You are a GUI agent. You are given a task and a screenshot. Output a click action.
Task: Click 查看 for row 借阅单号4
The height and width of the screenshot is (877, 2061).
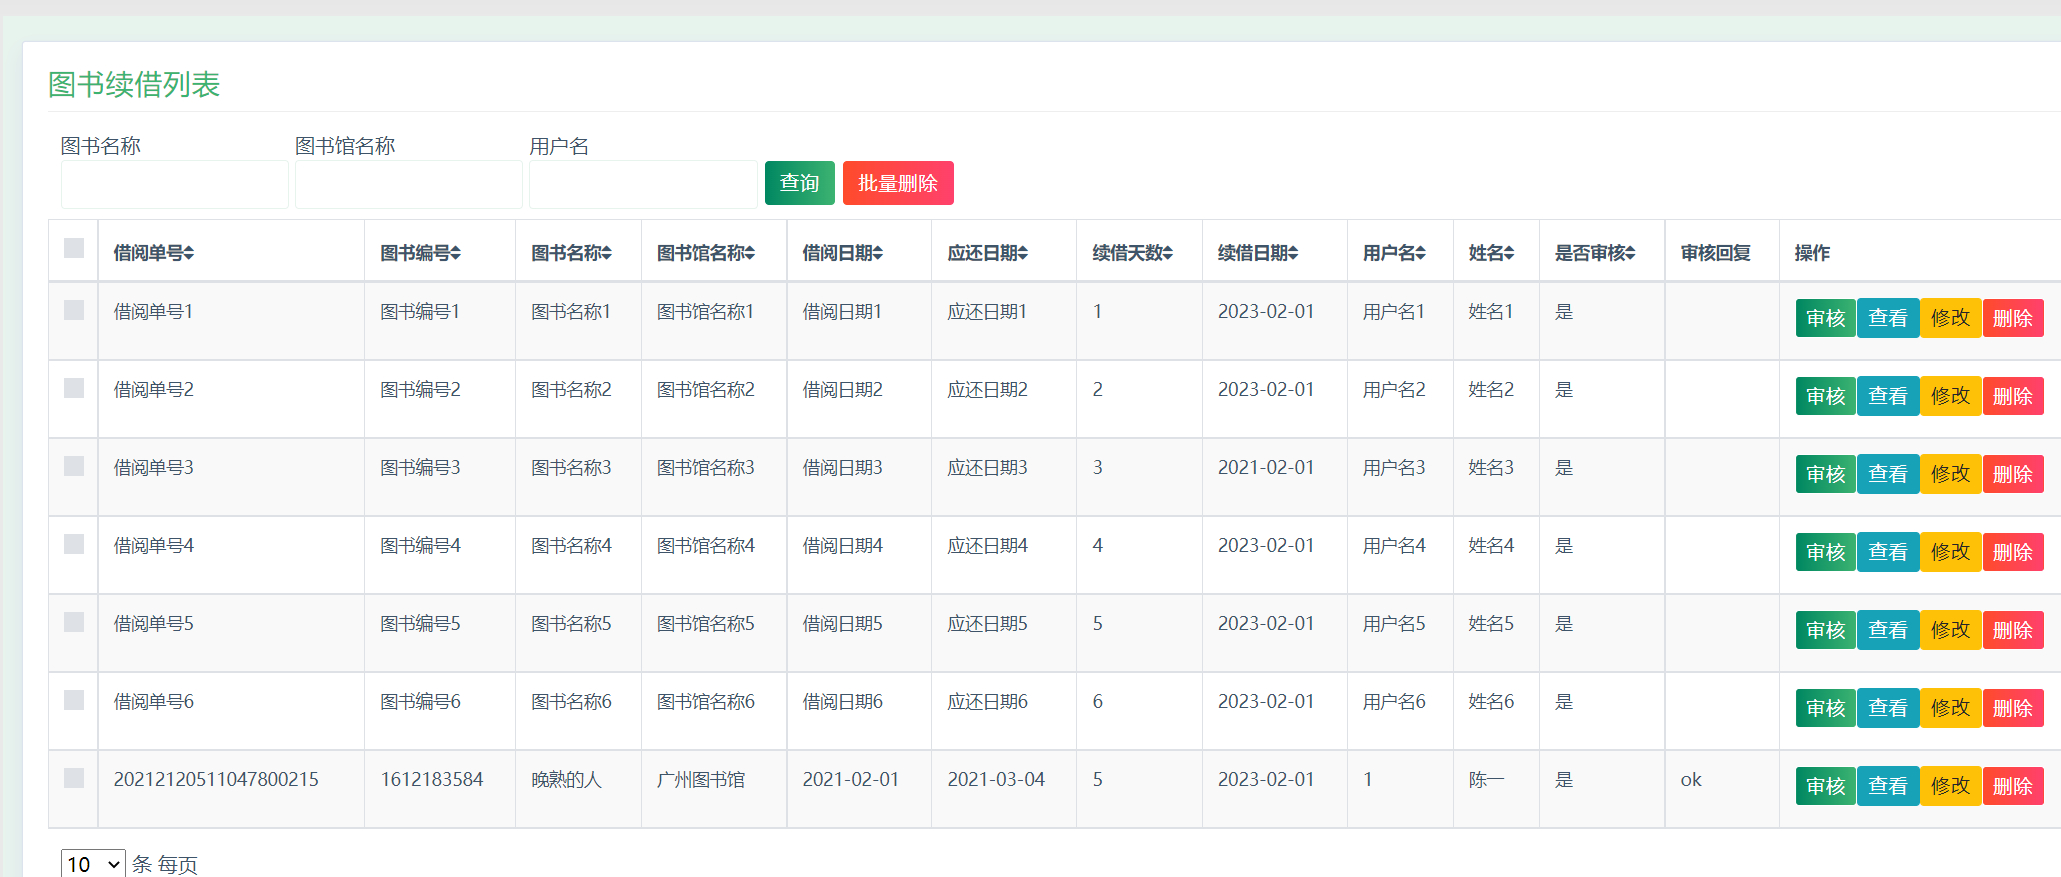1888,552
